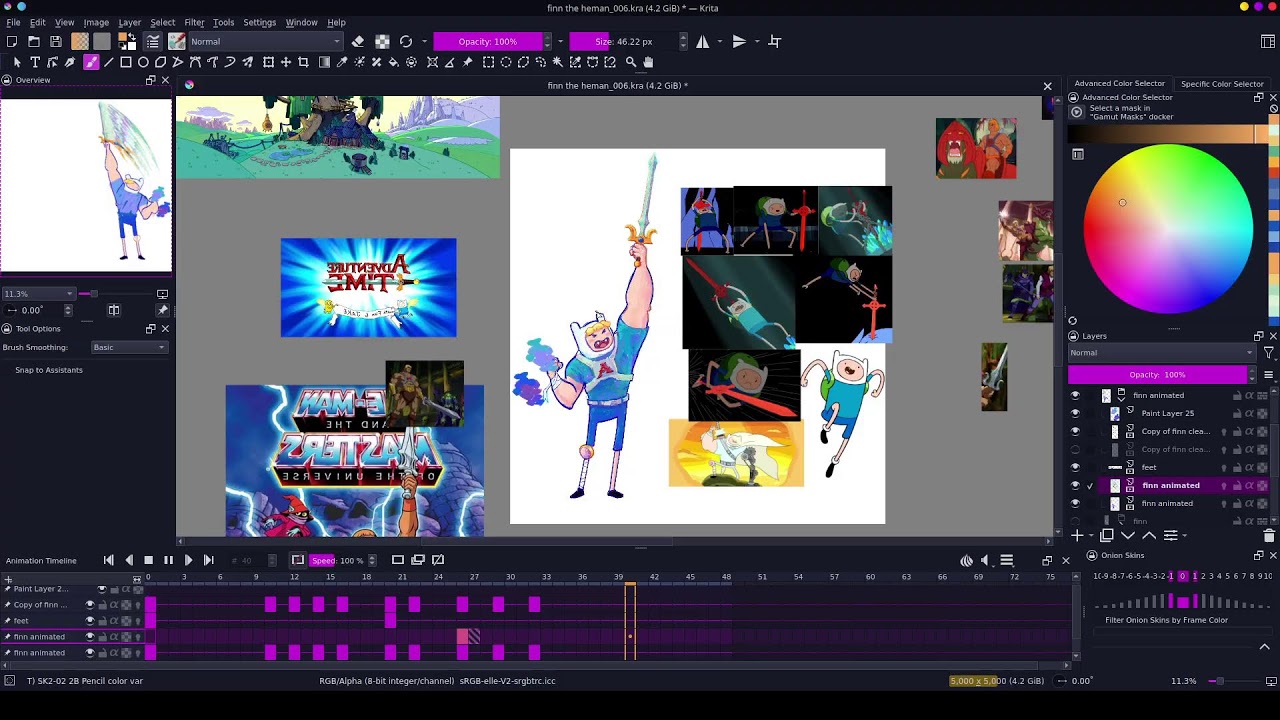
Task: Open the Overview zoom percentage dropdown
Action: point(39,294)
